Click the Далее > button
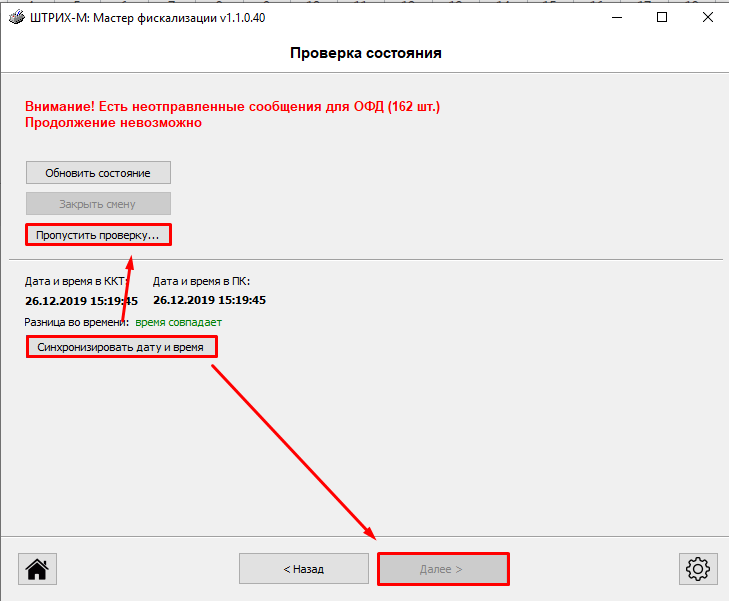The height and width of the screenshot is (601, 729). (x=442, y=569)
